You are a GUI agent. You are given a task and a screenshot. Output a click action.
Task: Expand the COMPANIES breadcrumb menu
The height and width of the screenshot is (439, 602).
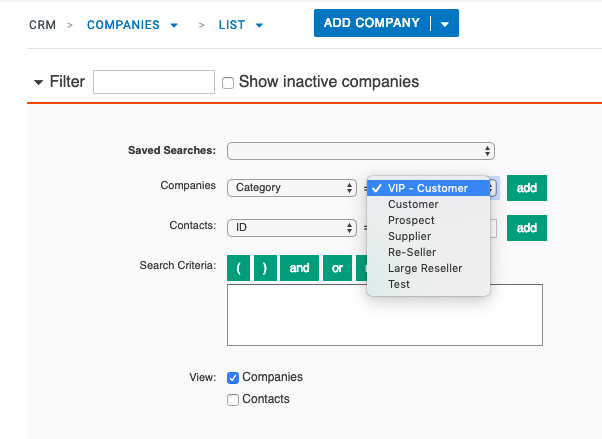click(175, 25)
